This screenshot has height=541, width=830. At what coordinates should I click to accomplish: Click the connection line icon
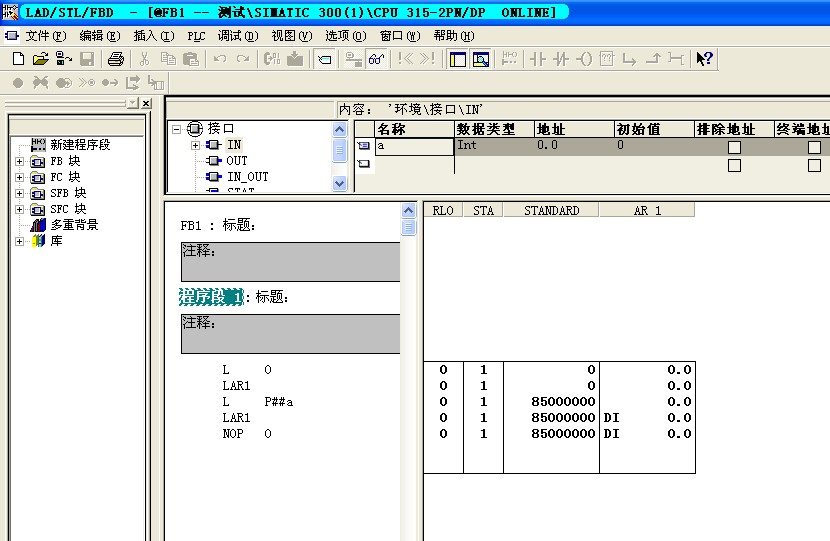click(x=676, y=59)
